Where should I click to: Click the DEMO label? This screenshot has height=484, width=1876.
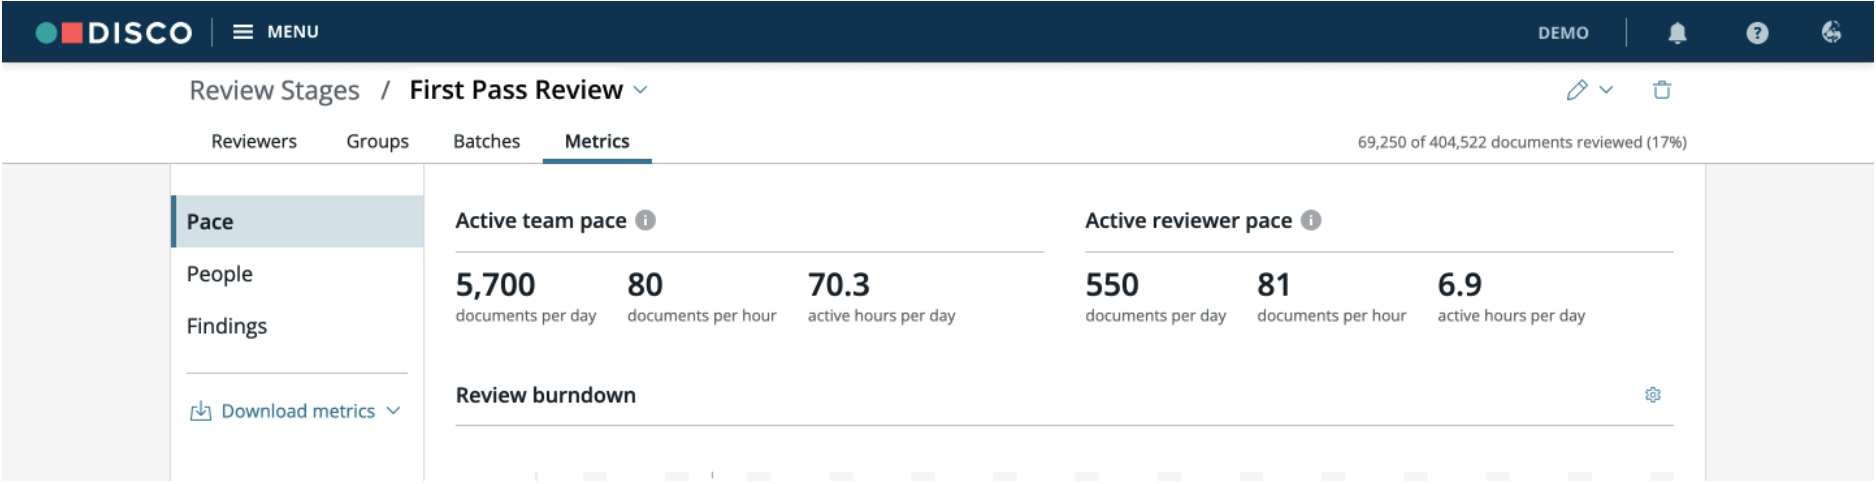[1563, 33]
